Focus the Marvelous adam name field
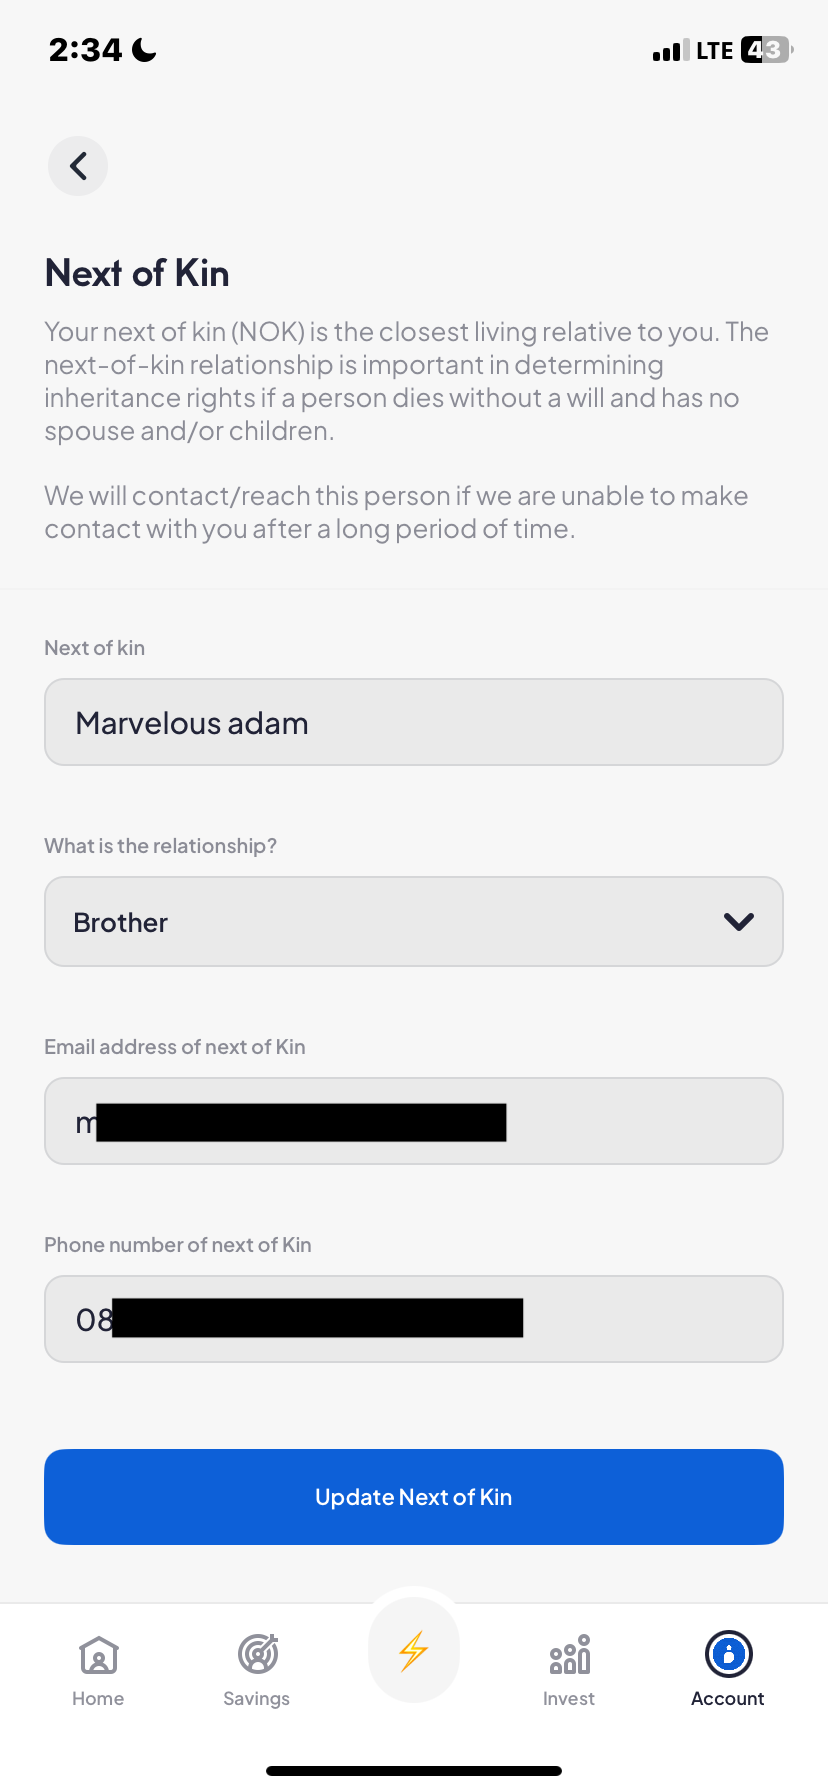Image resolution: width=828 pixels, height=1792 pixels. click(414, 723)
